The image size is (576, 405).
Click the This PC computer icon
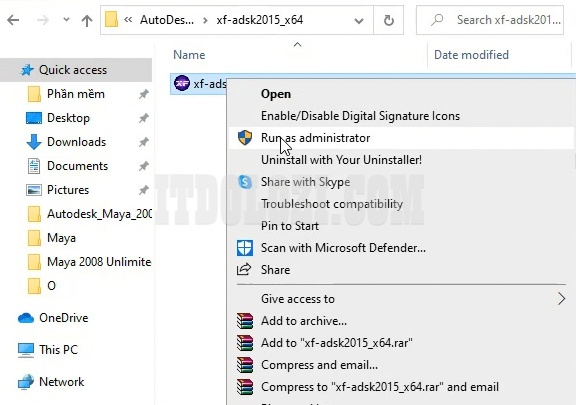26,350
